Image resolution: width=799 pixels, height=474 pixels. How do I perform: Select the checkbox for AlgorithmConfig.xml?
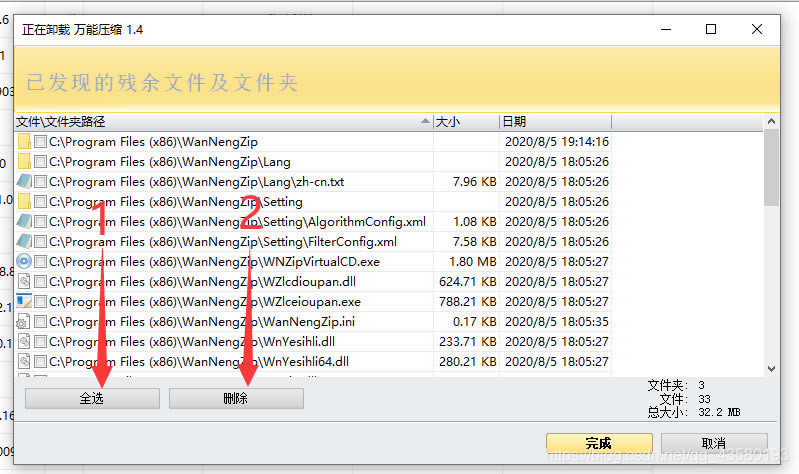click(x=40, y=222)
